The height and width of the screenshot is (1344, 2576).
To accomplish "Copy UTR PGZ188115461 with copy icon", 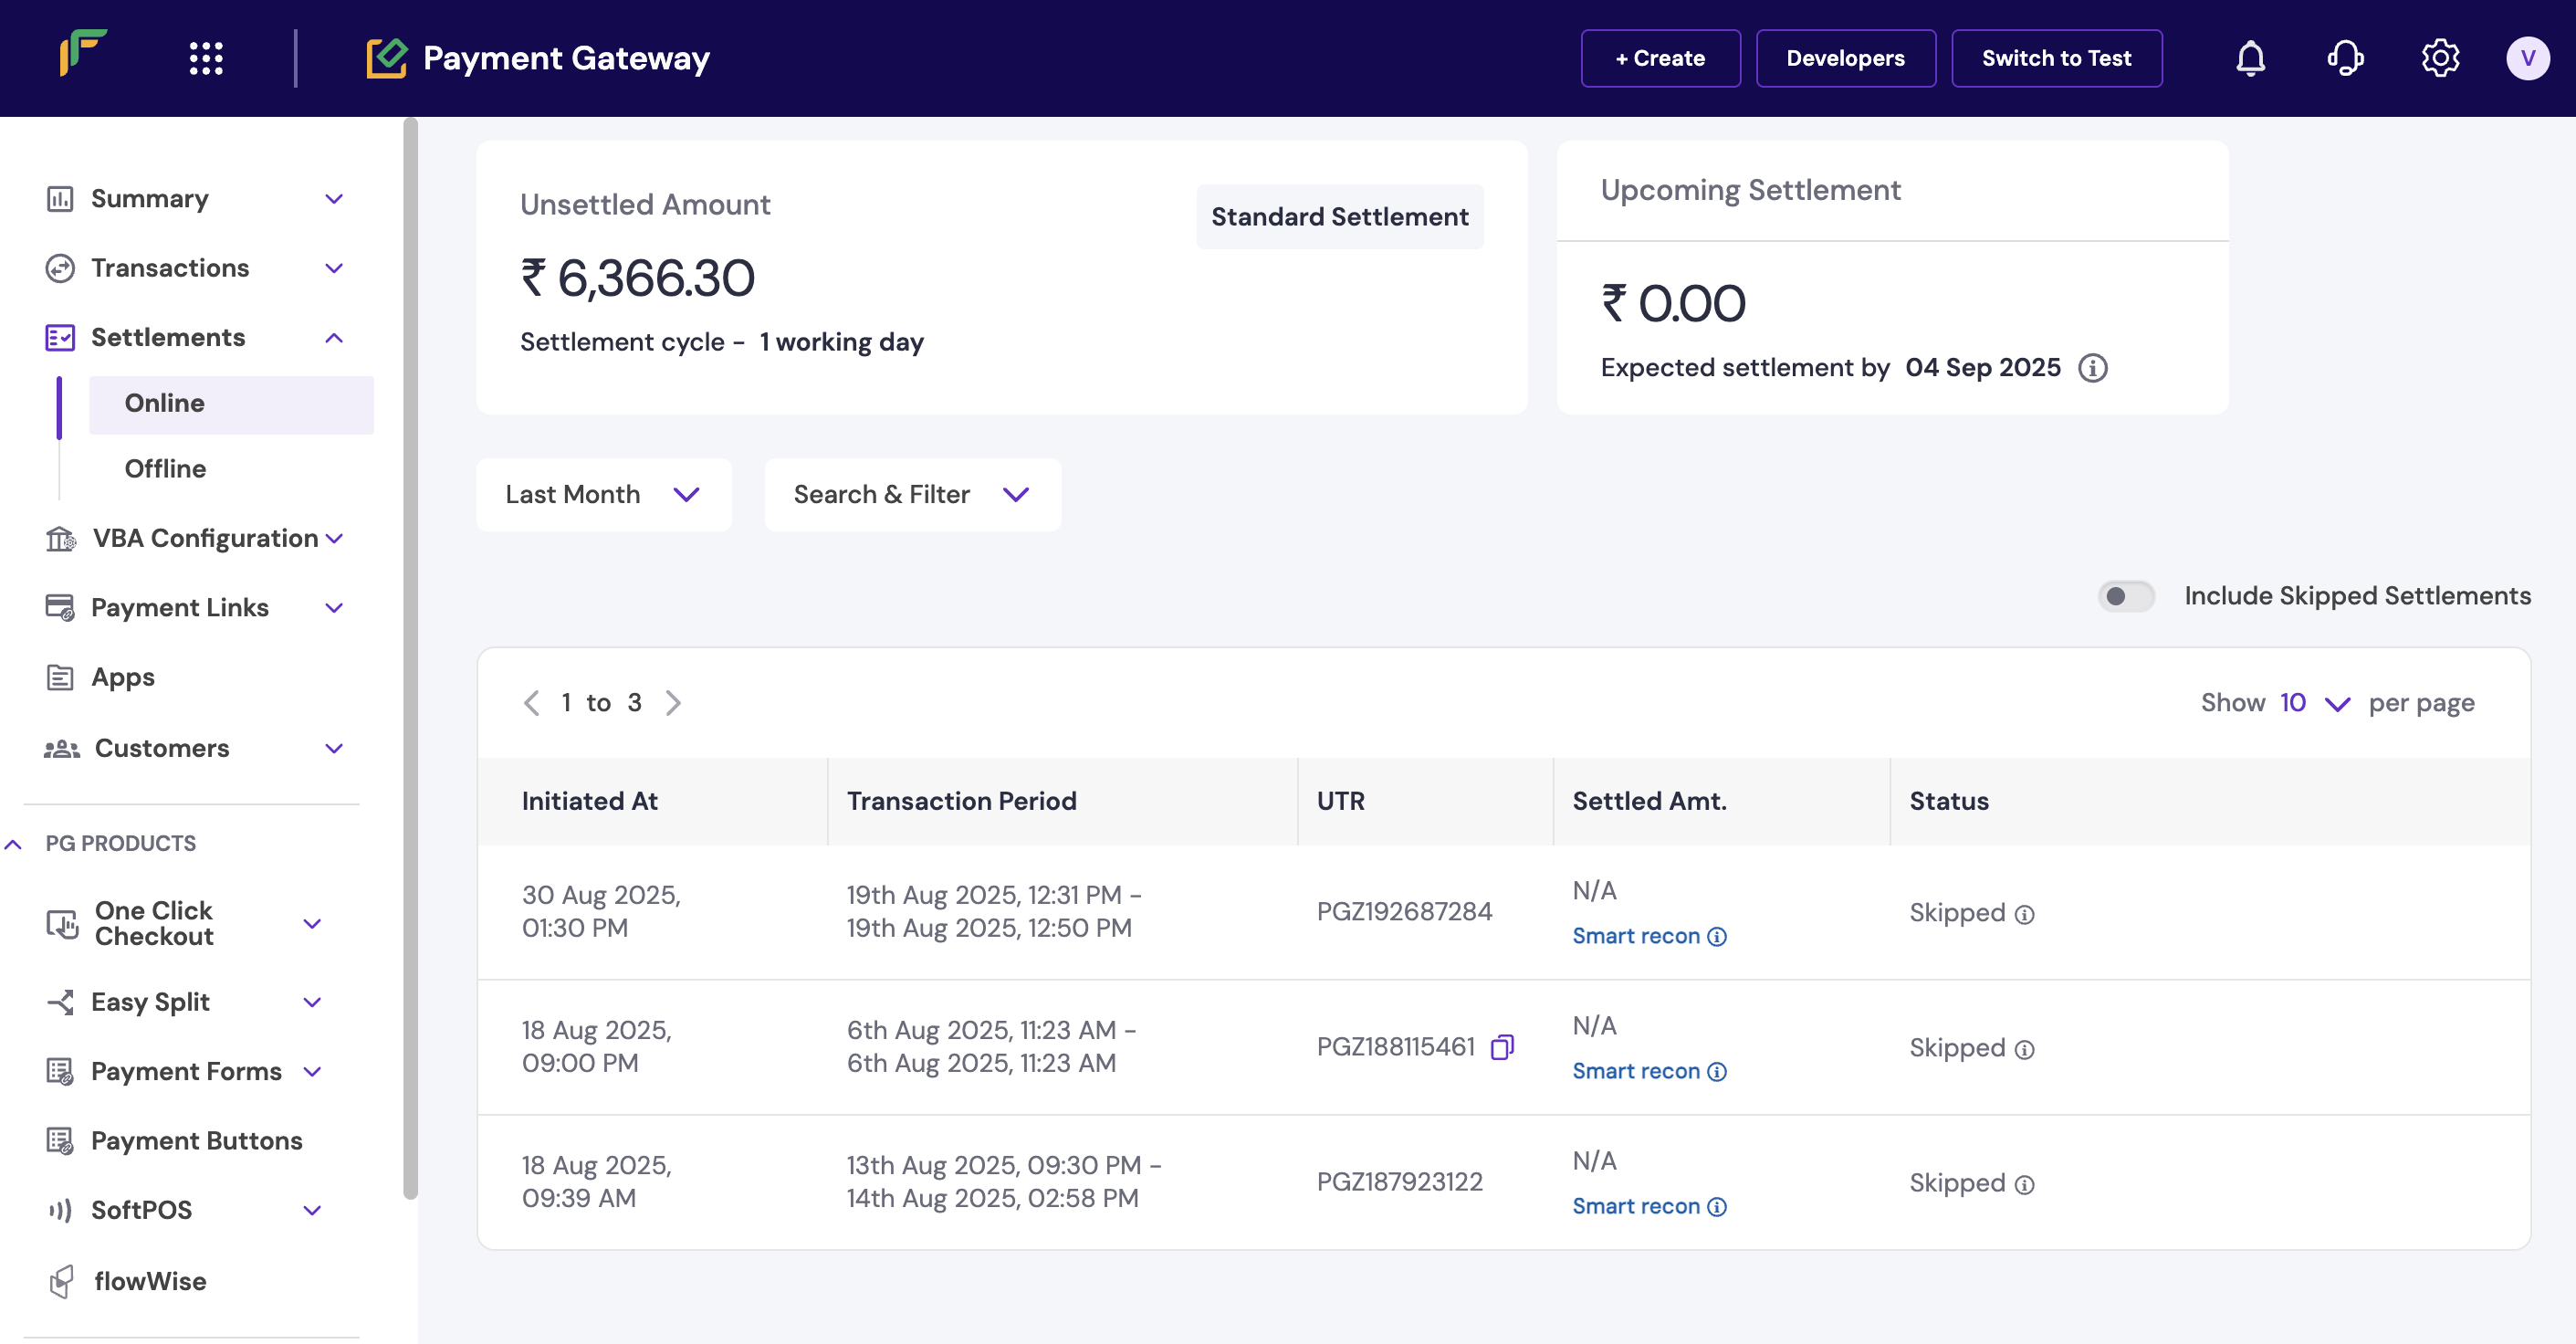I will [1502, 1046].
